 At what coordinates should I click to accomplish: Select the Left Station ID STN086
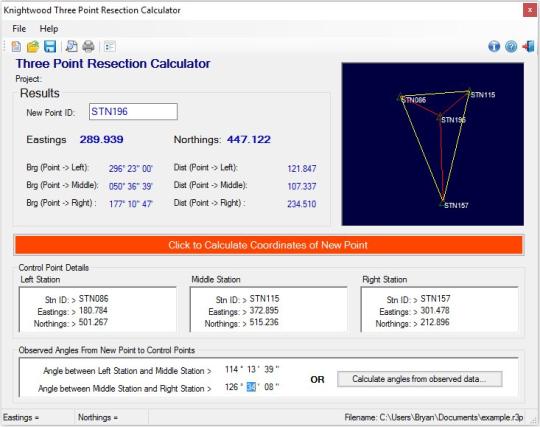click(x=93, y=299)
